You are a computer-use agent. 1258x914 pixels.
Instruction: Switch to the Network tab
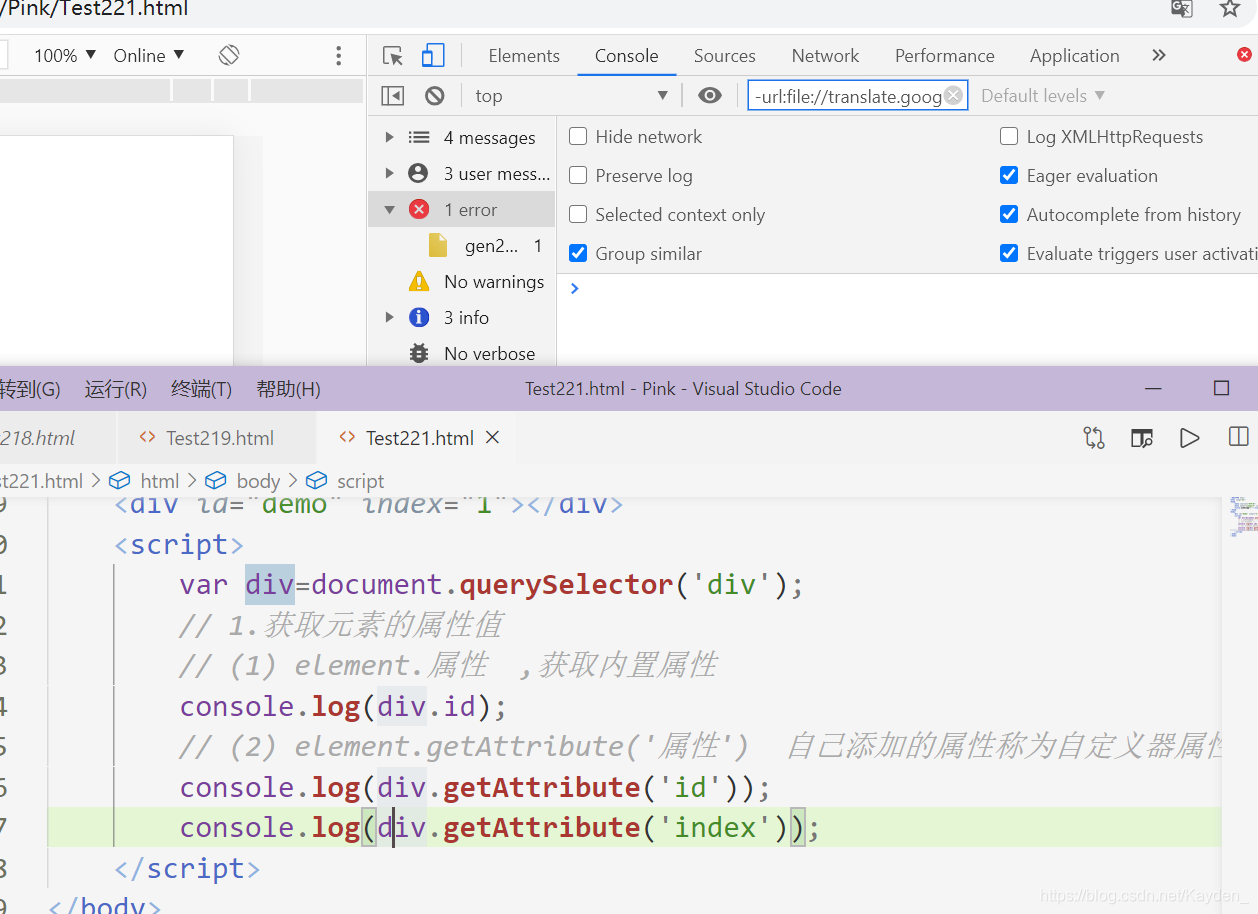point(826,56)
